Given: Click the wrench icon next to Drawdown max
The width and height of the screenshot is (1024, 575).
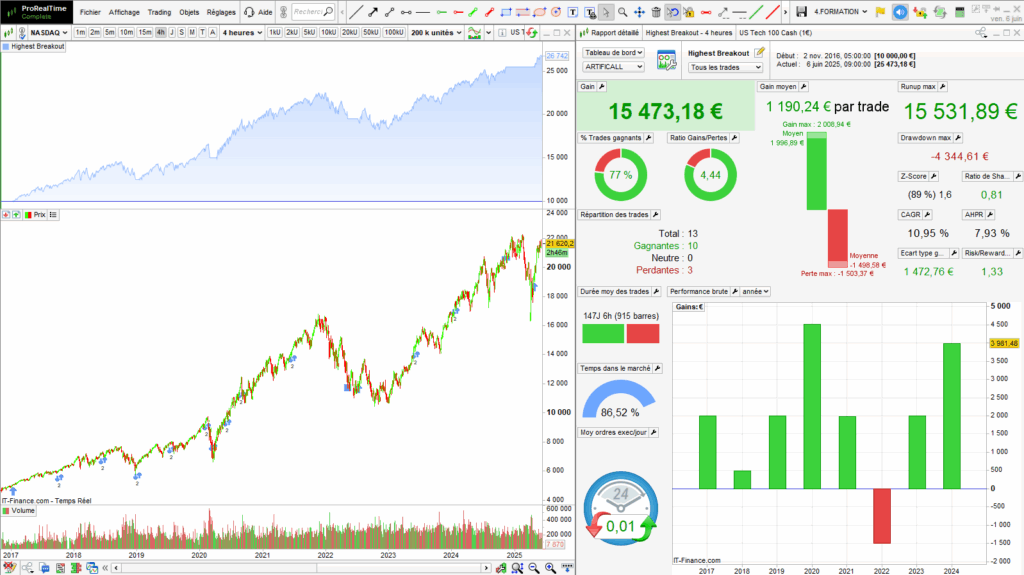Looking at the screenshot, I should [958, 138].
